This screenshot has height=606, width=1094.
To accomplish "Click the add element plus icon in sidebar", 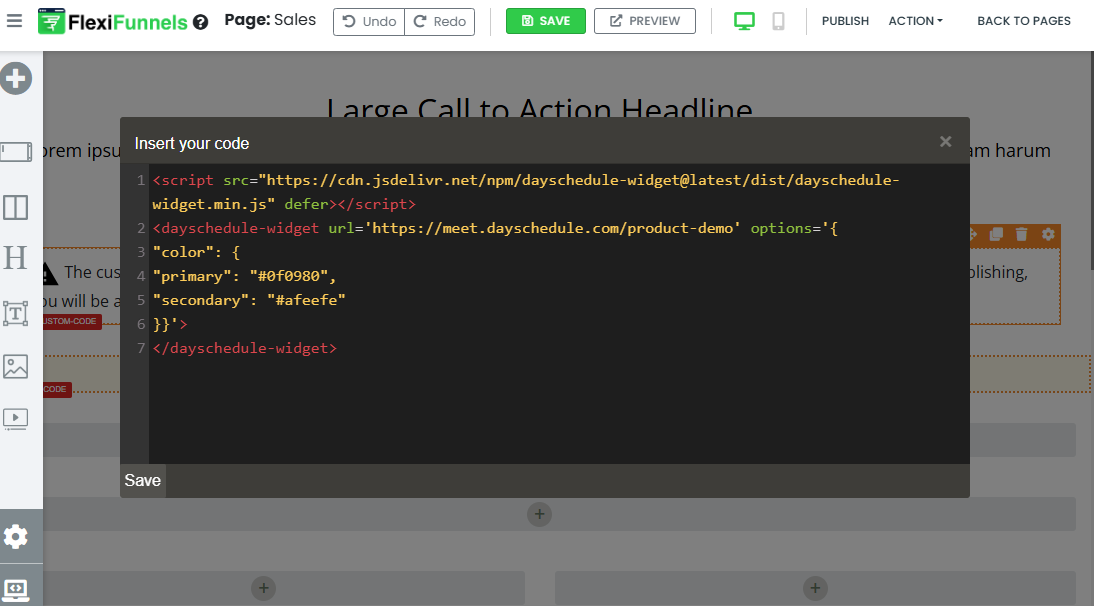I will tap(16, 78).
